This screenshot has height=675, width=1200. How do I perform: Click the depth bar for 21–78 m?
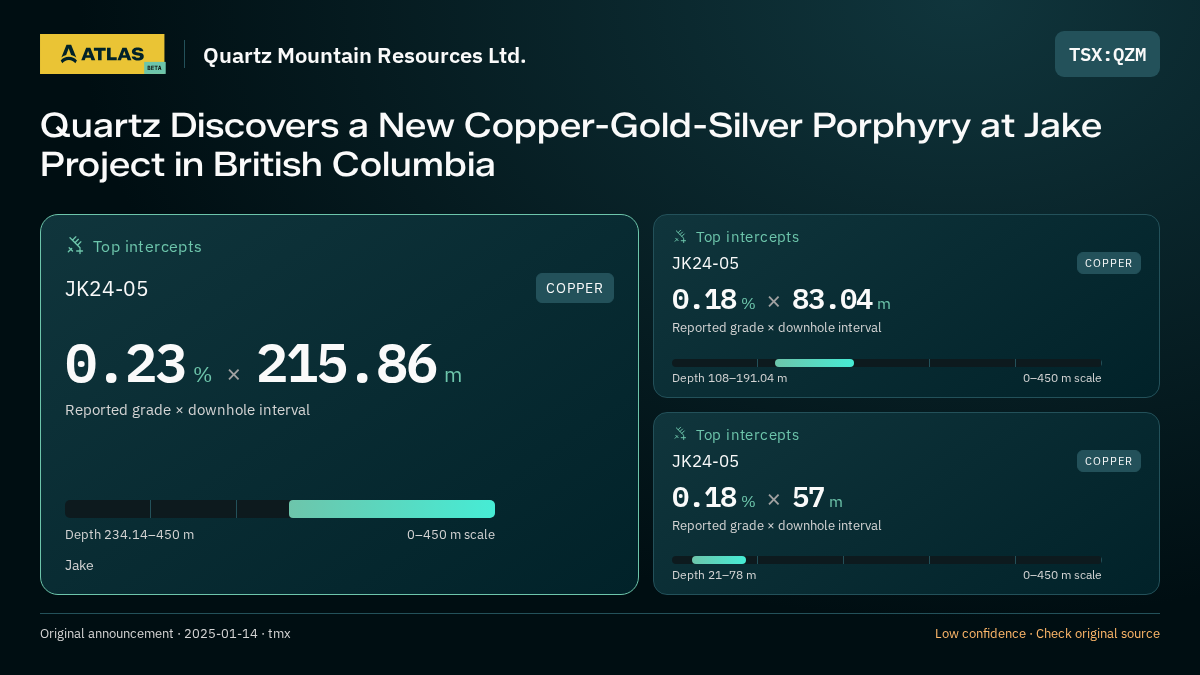887,560
